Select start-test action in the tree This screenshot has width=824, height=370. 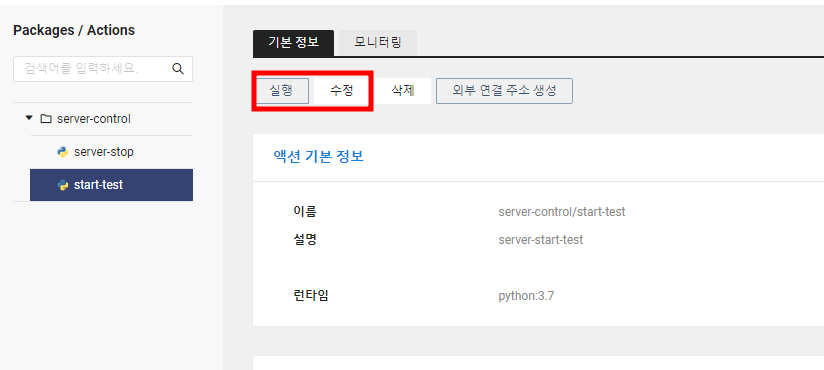tap(111, 185)
